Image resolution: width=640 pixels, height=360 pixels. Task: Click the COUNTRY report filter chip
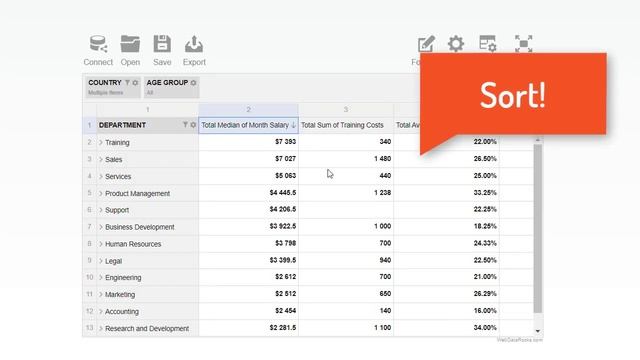113,87
